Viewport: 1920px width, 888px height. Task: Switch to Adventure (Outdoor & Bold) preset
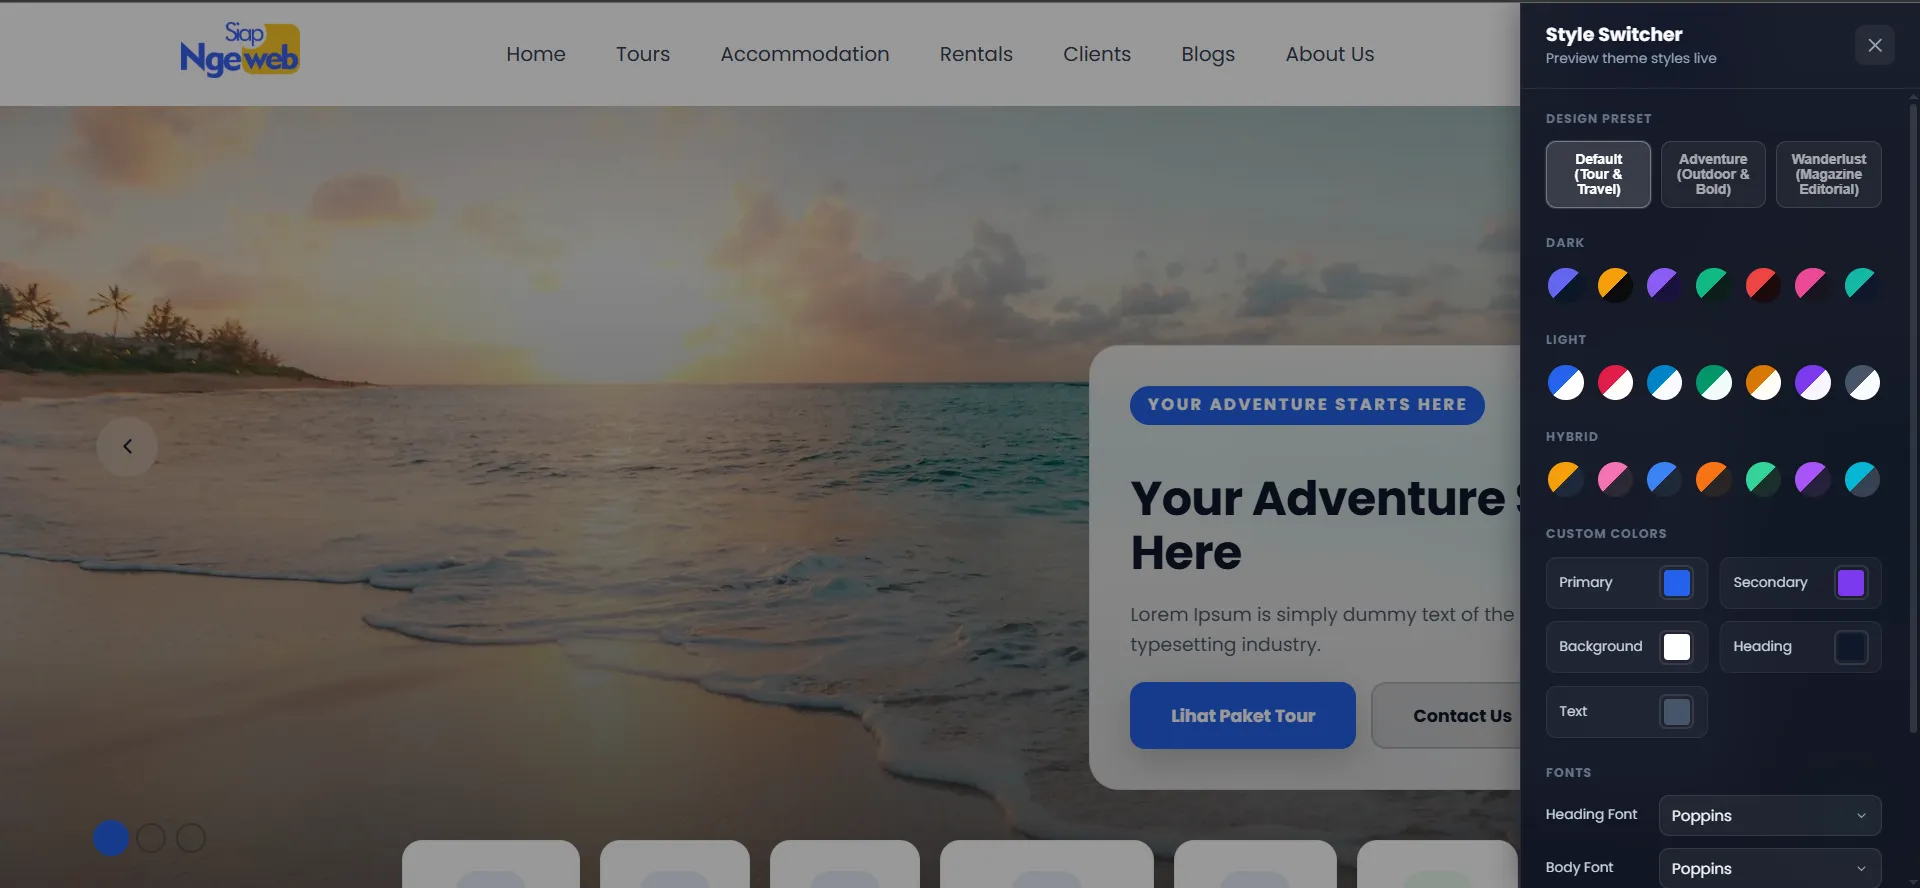click(1713, 174)
